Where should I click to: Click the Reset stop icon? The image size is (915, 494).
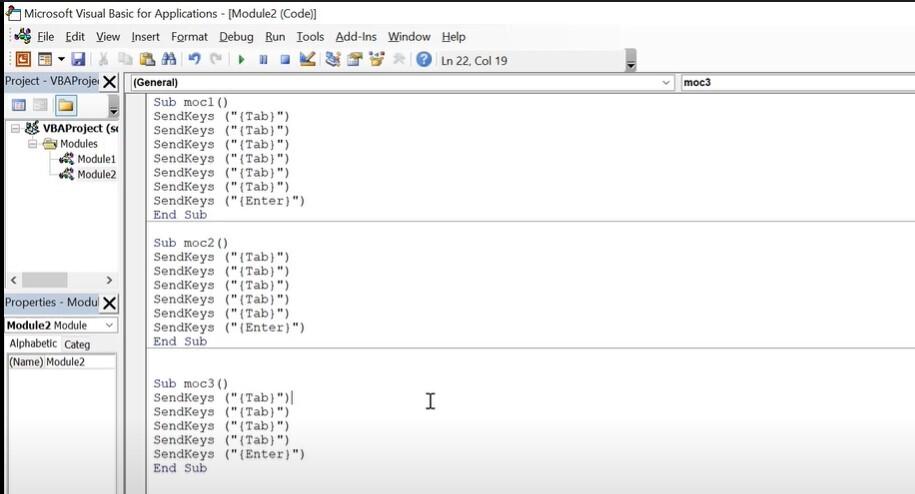pyautogui.click(x=285, y=59)
